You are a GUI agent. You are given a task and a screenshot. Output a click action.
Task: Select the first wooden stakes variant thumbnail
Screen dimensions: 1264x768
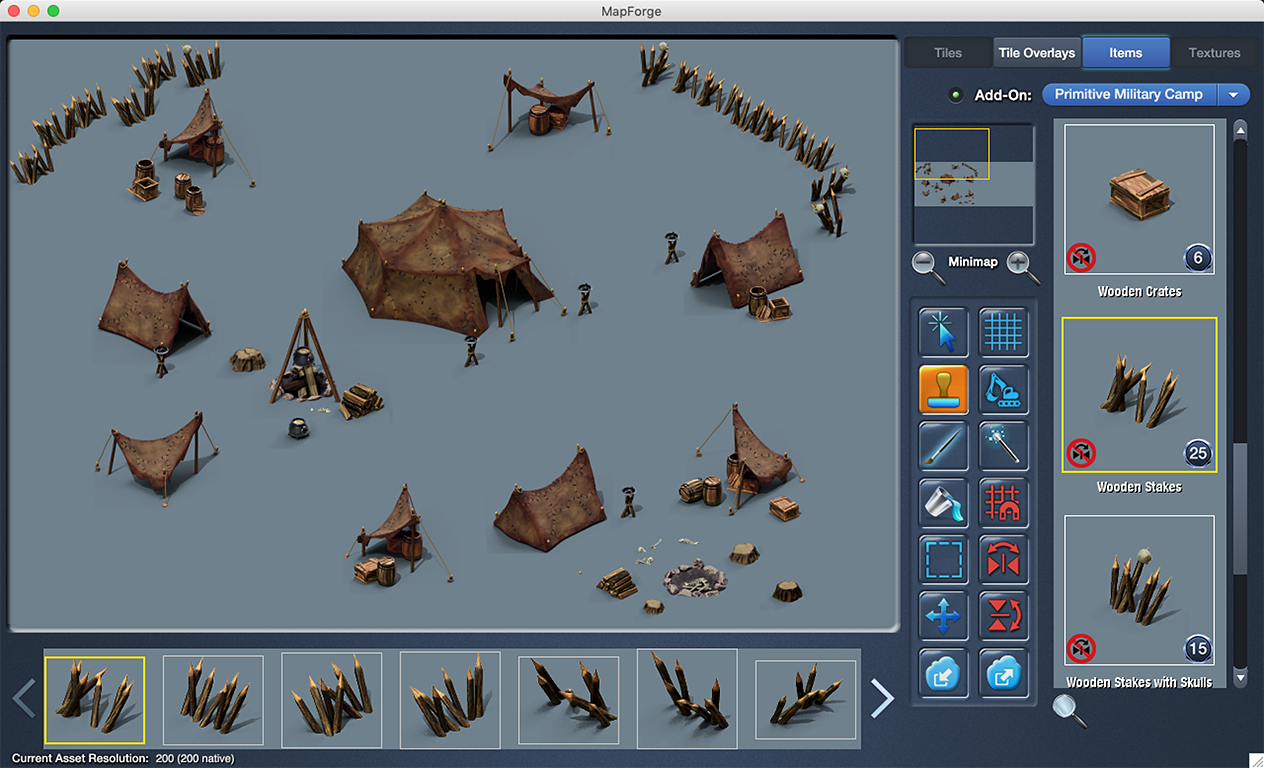pyautogui.click(x=95, y=700)
